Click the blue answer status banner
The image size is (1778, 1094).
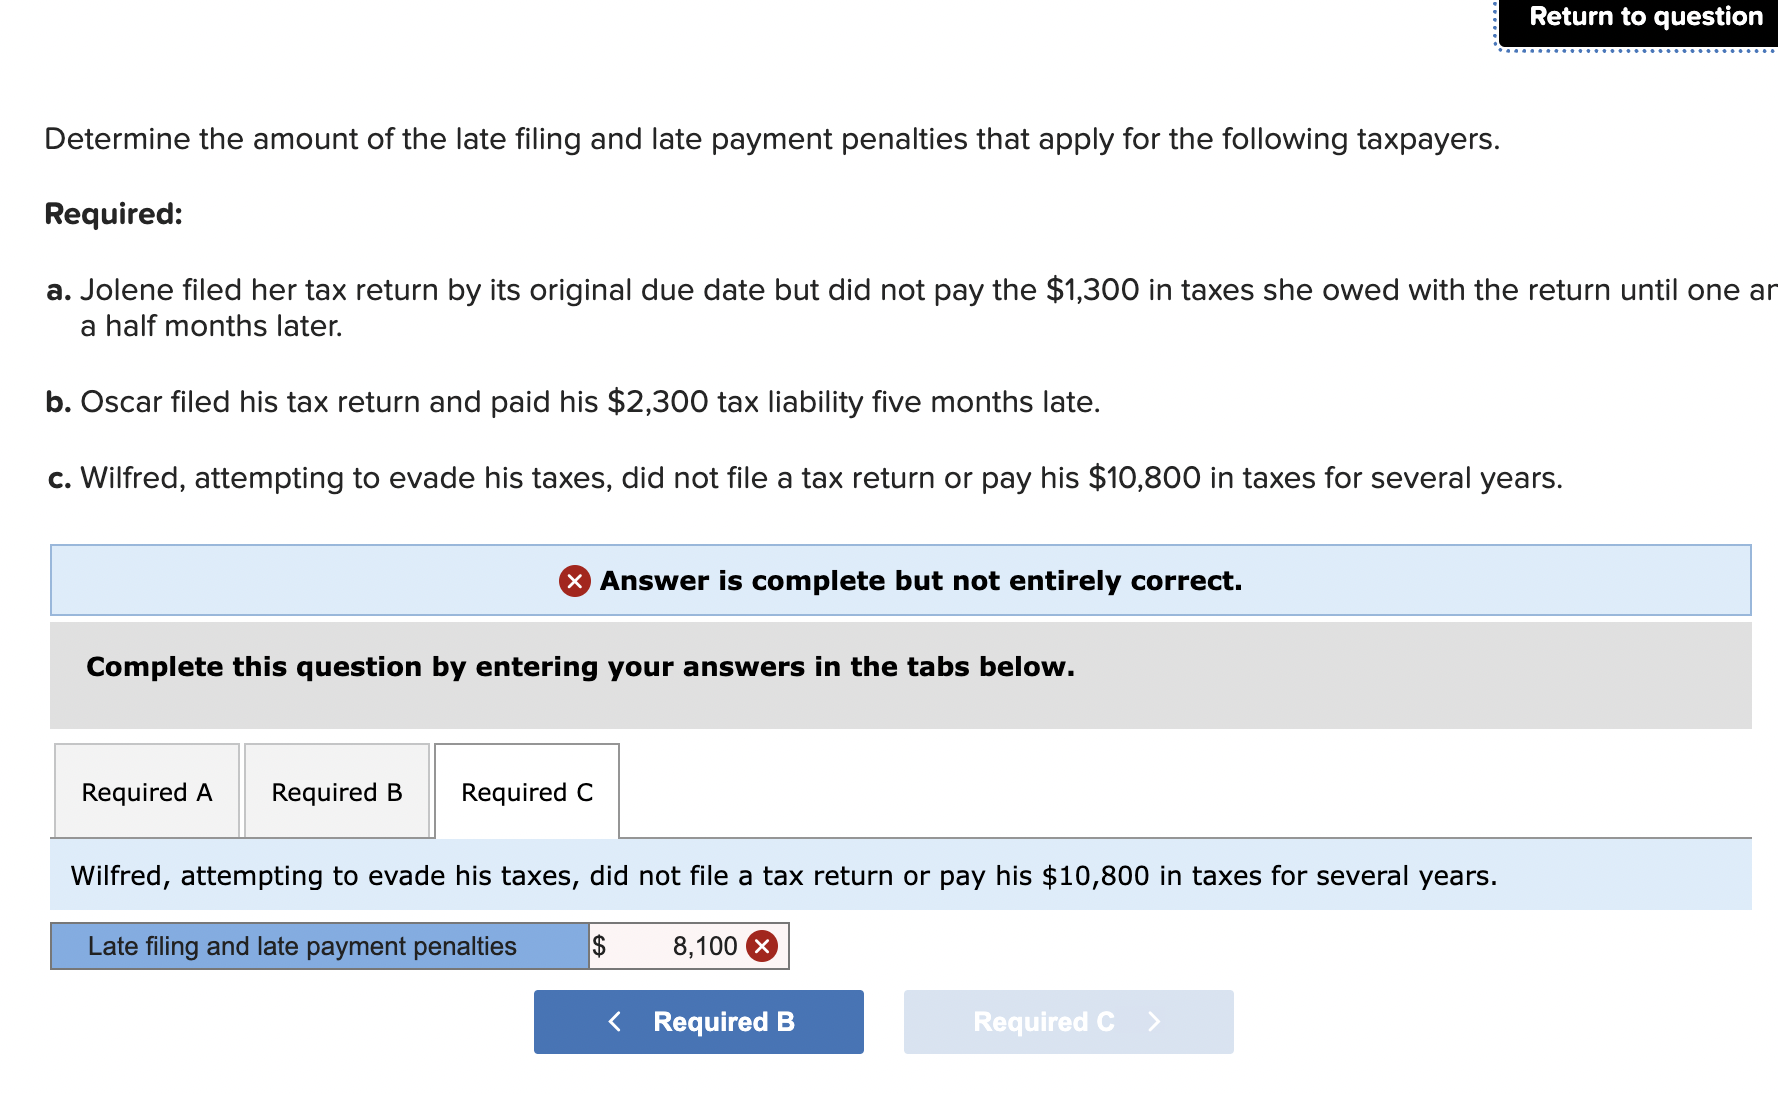tap(900, 580)
